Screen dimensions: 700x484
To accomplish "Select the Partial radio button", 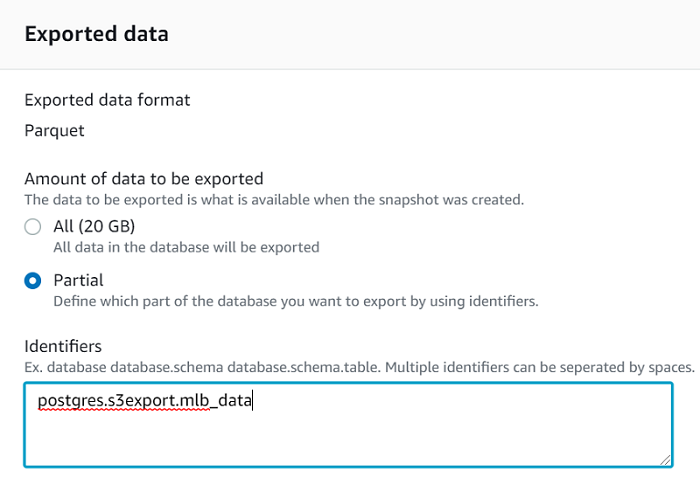I will click(x=33, y=281).
